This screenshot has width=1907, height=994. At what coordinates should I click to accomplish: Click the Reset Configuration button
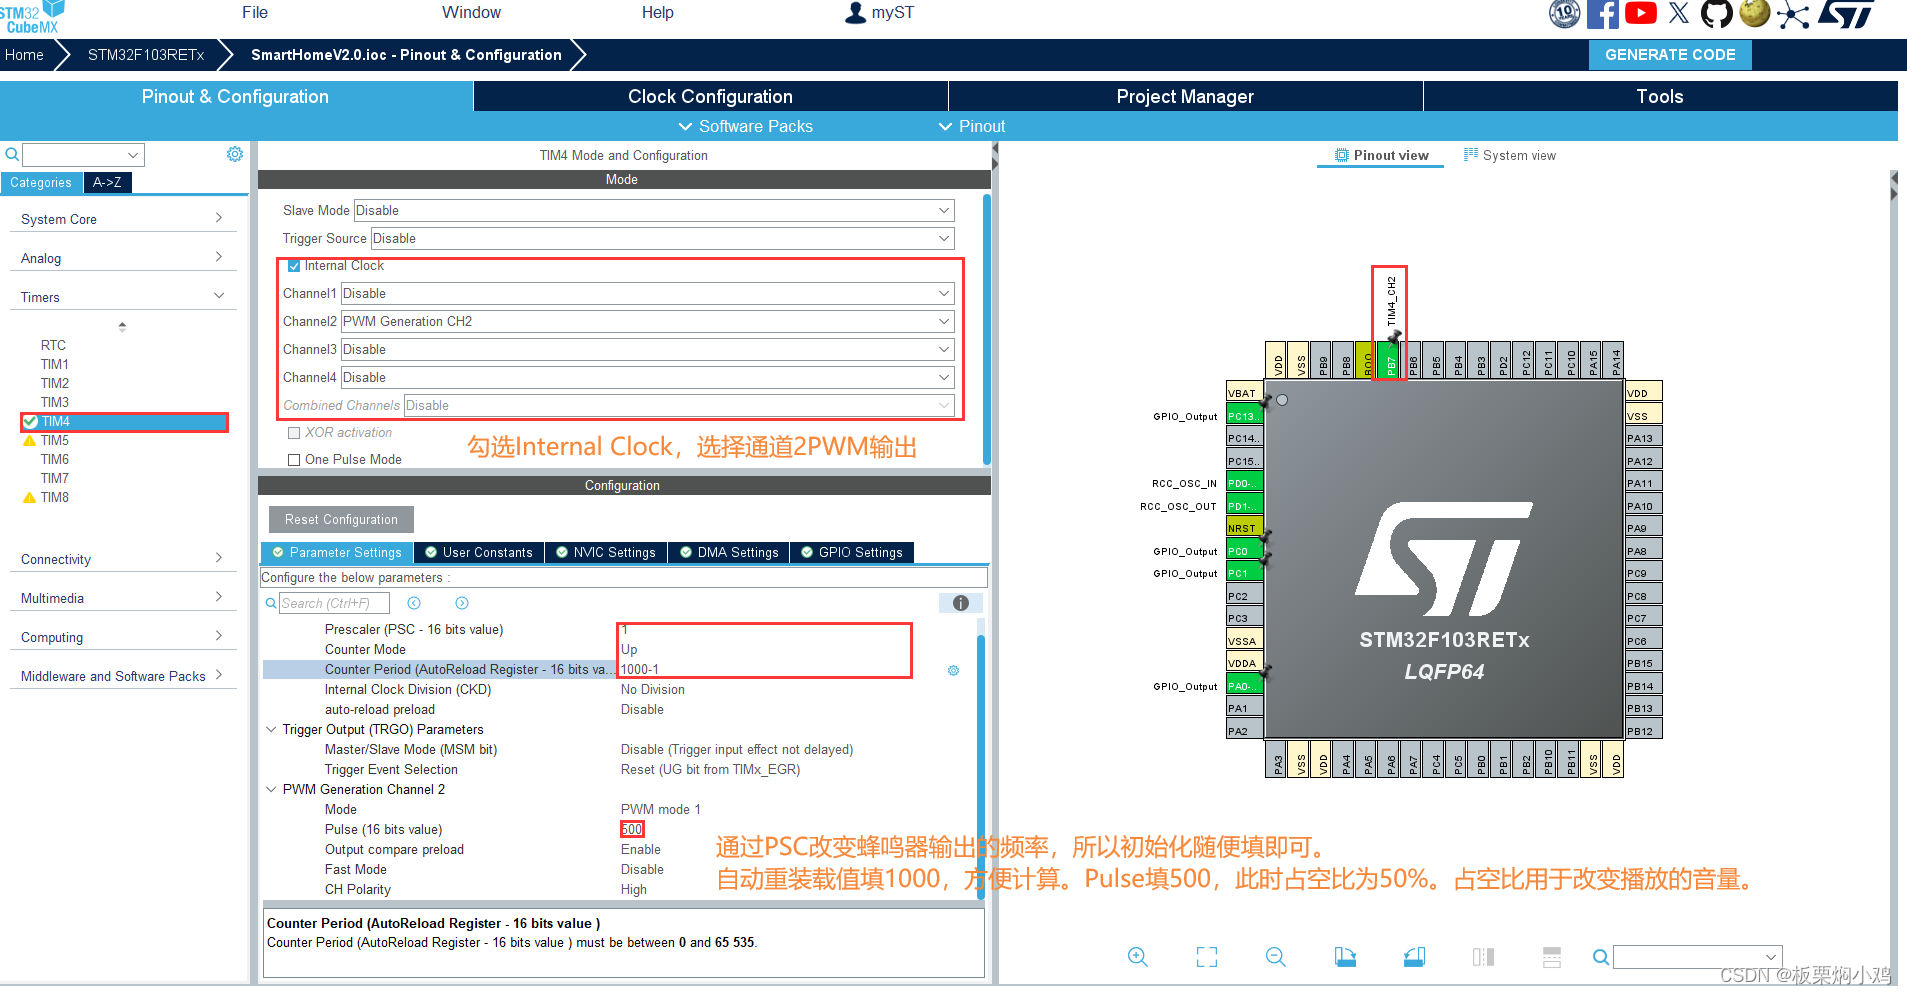tap(341, 519)
